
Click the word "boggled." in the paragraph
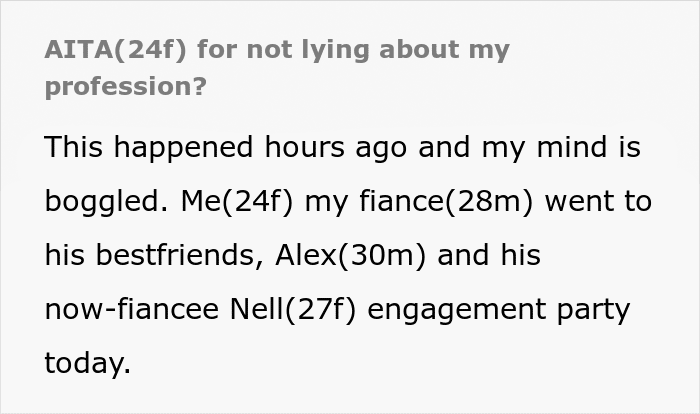coord(107,202)
